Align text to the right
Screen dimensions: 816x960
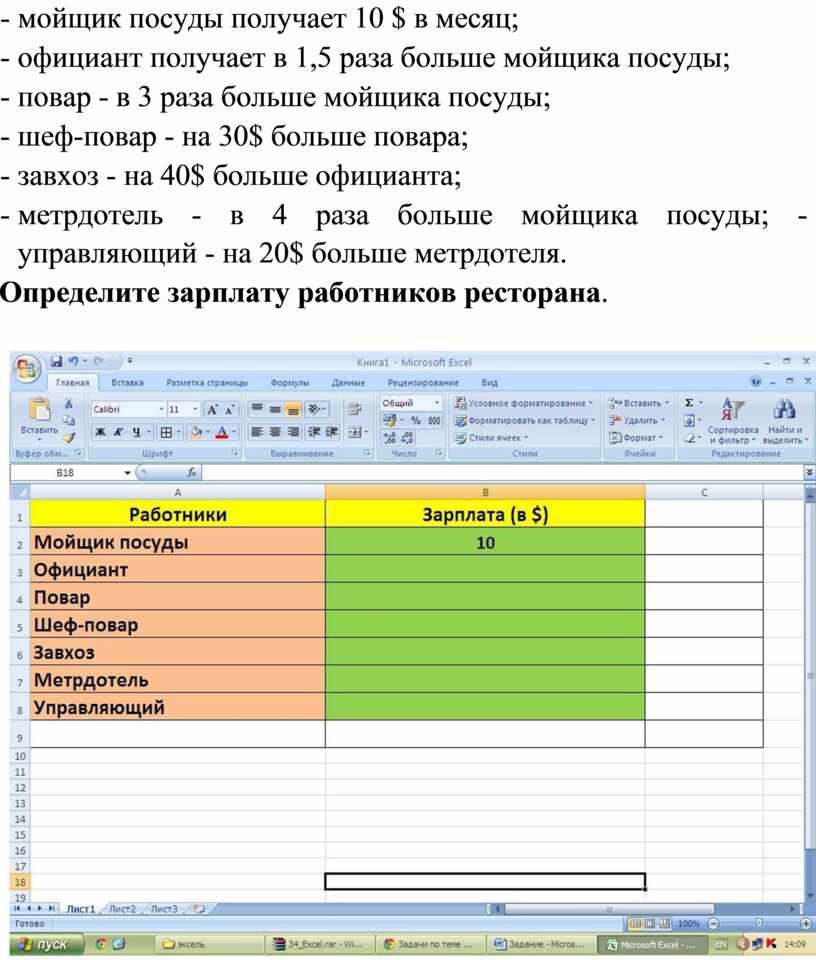(x=294, y=432)
